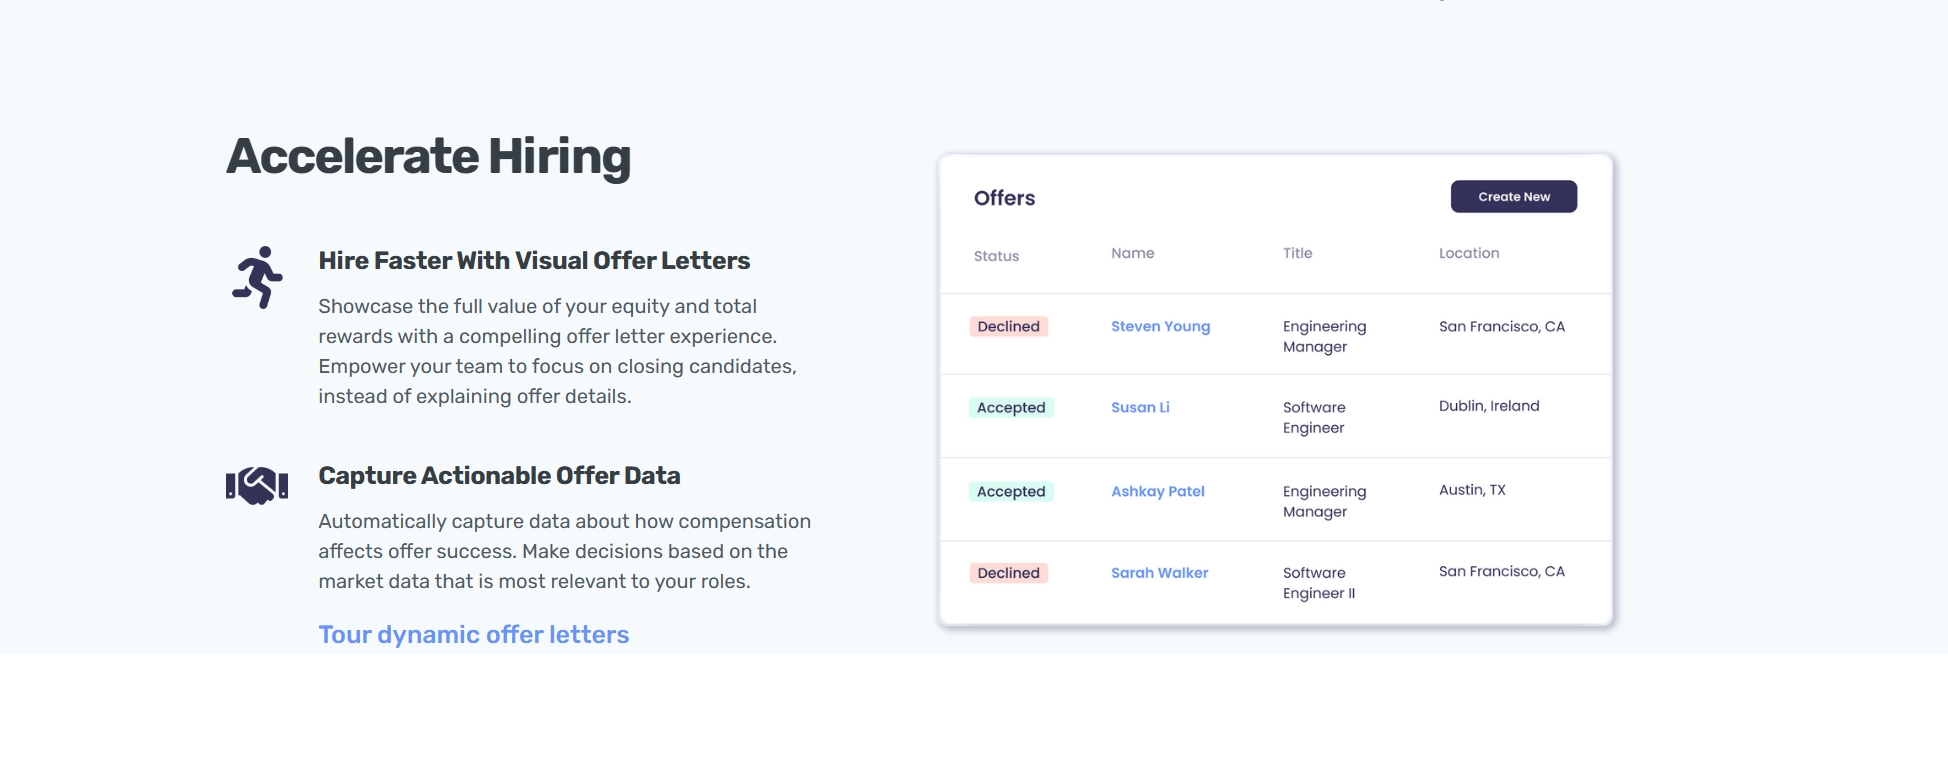Click Steven Young's Declined status badge
Viewport: 1948px width, 776px height.
pyautogui.click(x=1008, y=326)
